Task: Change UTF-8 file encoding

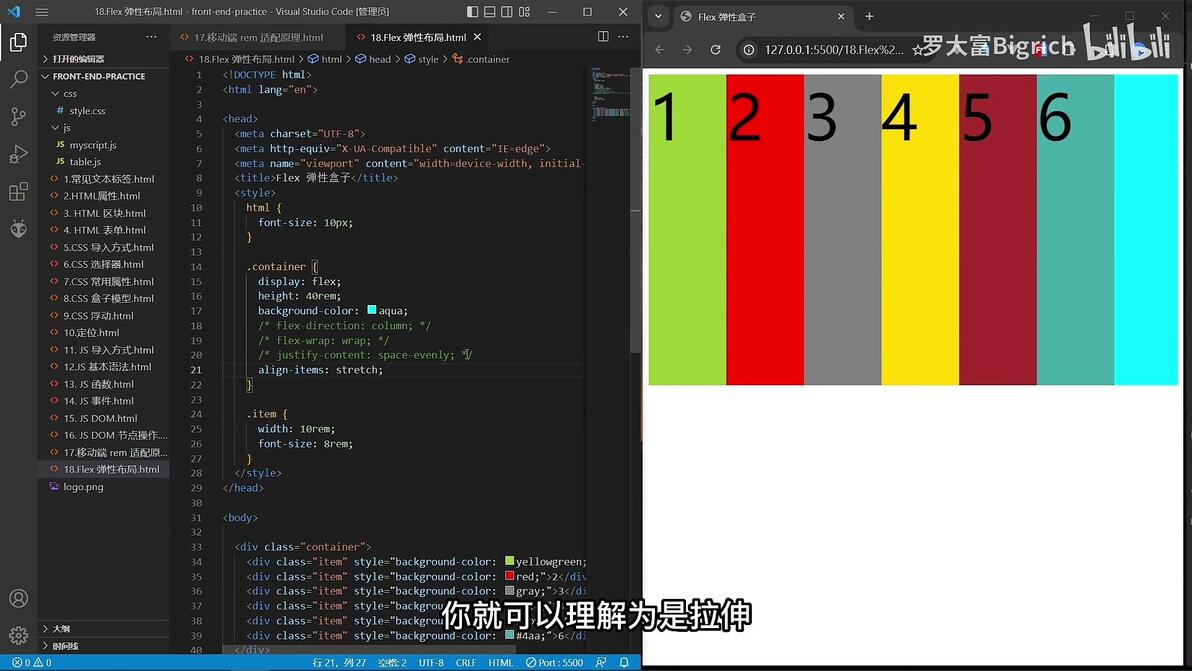Action: point(431,663)
